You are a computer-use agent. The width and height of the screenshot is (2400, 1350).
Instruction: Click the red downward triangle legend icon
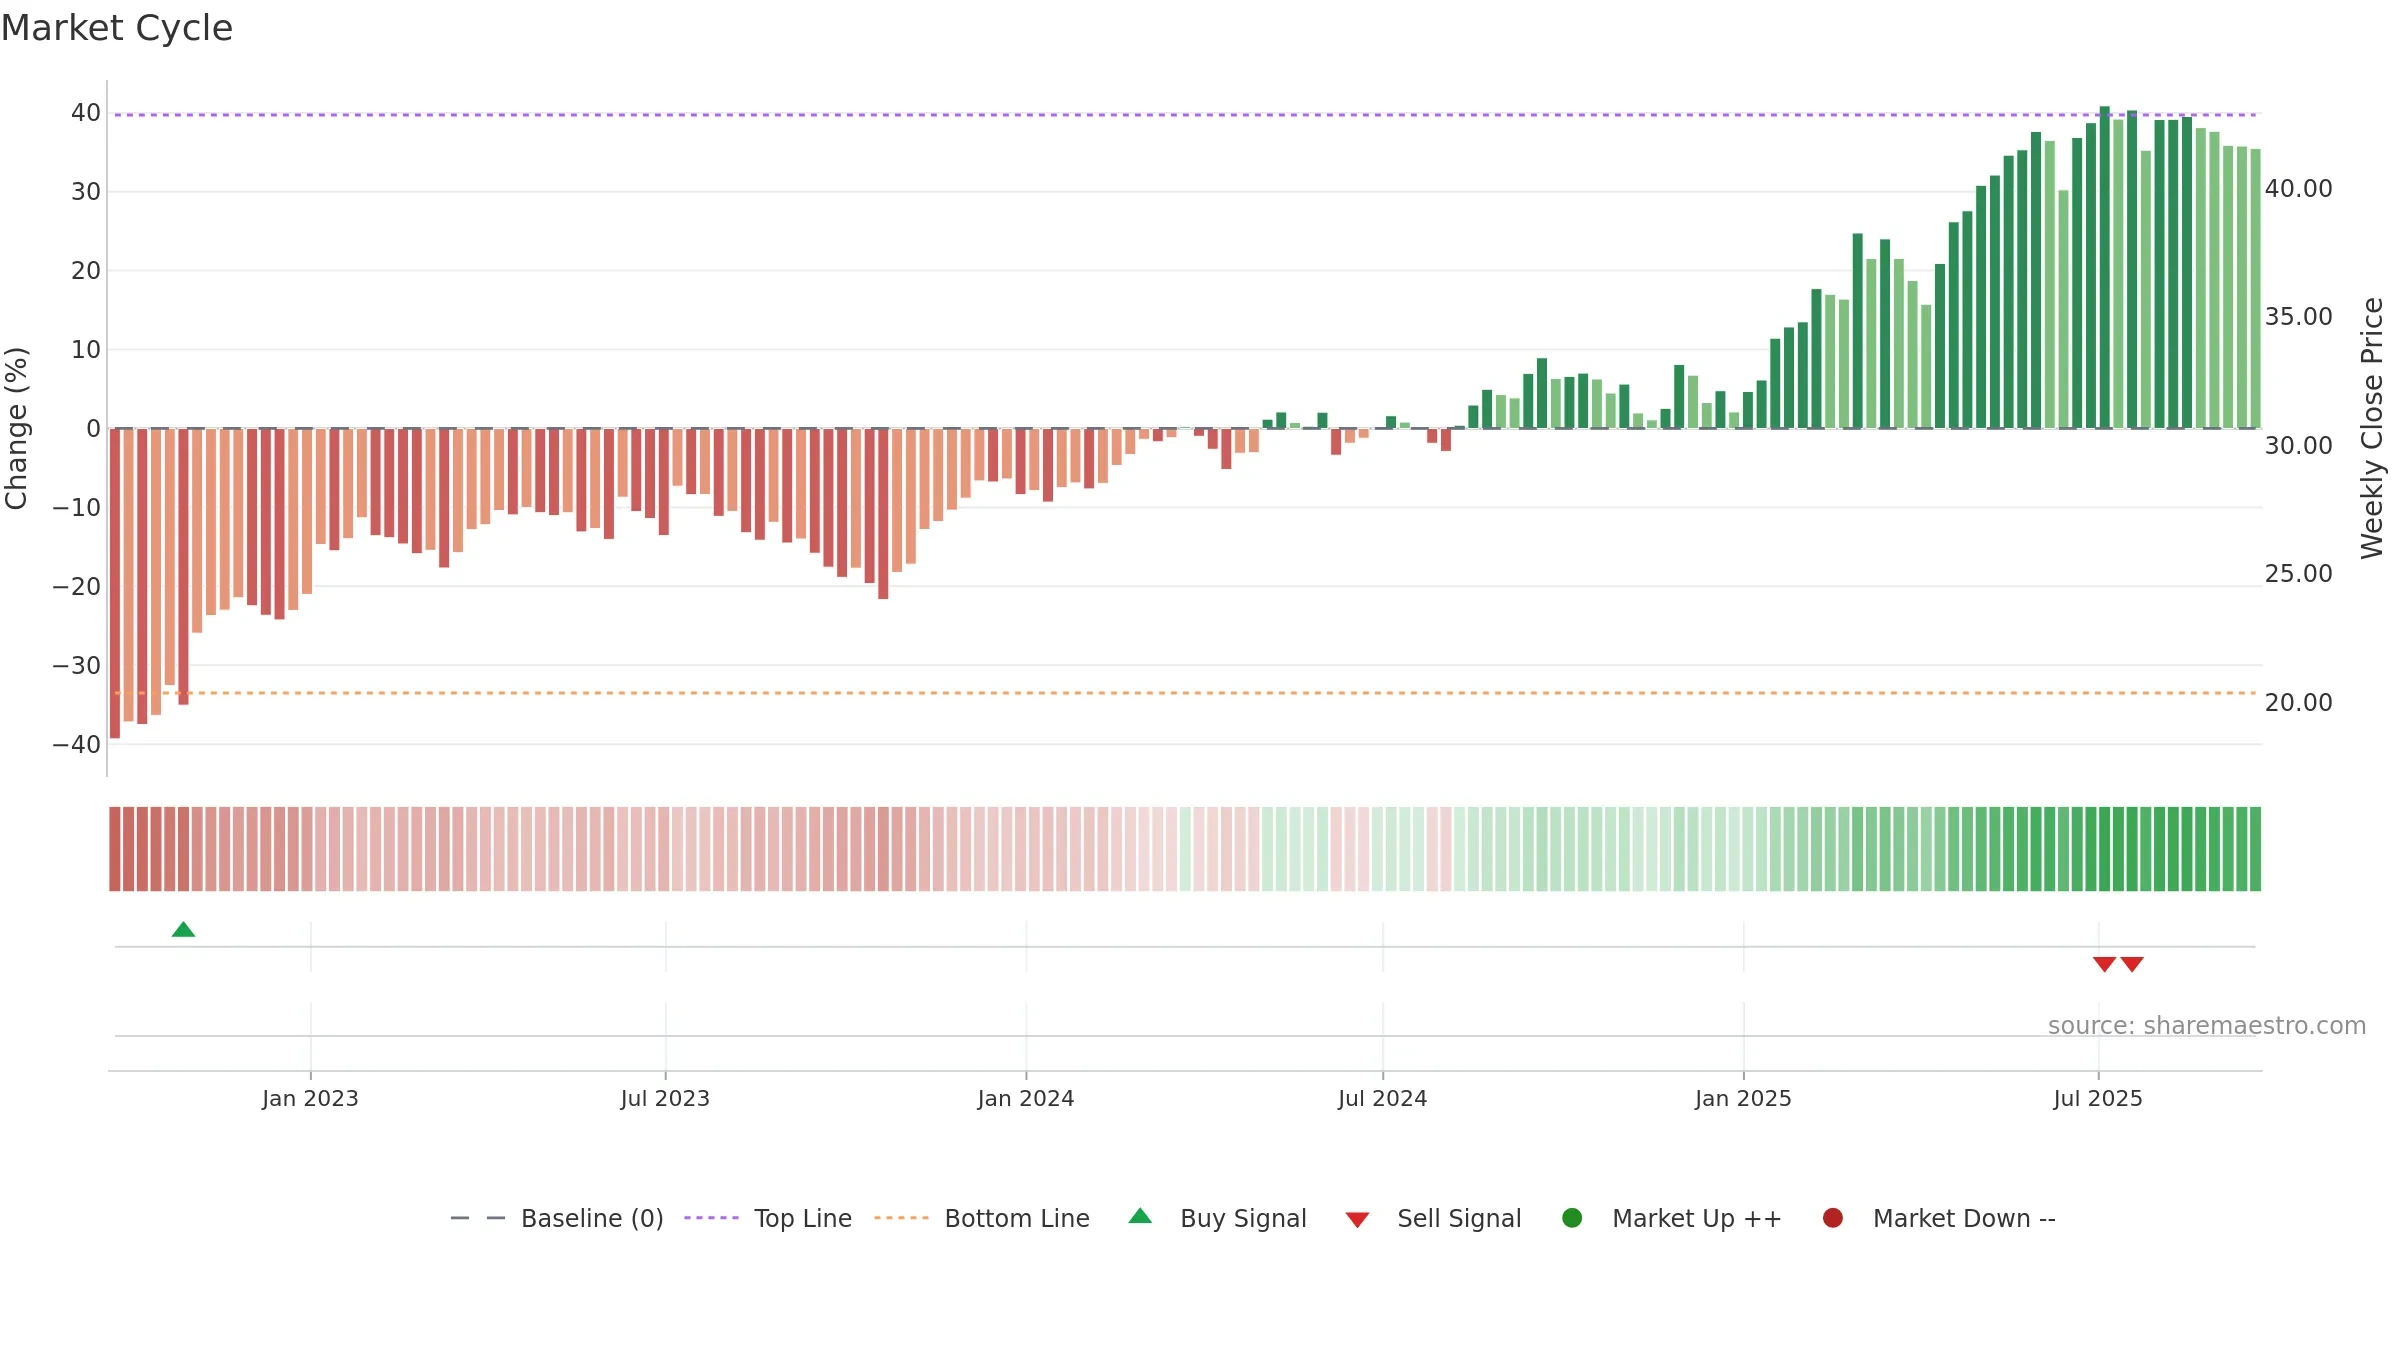coord(1357,1220)
